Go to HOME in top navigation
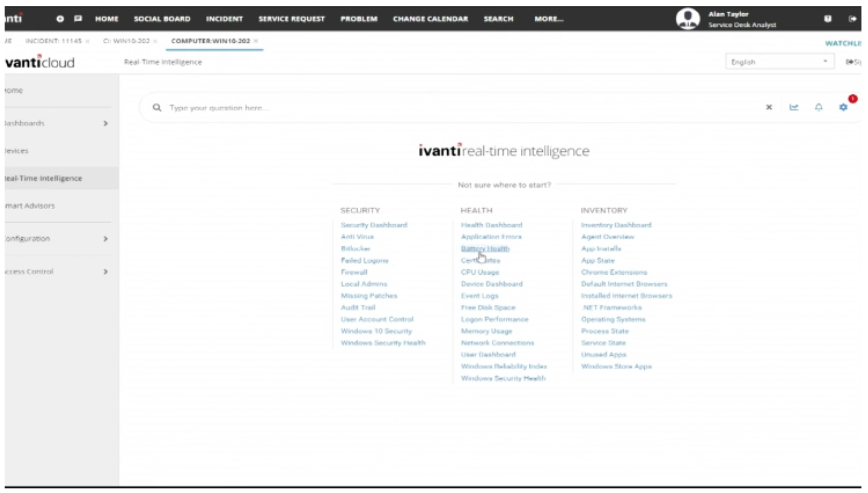Image resolution: width=868 pixels, height=493 pixels. click(107, 19)
